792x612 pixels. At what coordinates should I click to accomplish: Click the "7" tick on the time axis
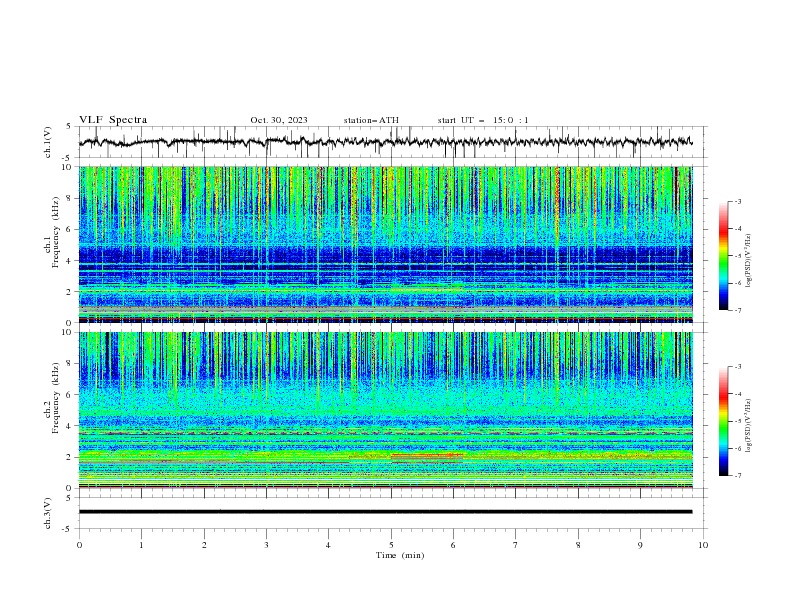[x=516, y=545]
